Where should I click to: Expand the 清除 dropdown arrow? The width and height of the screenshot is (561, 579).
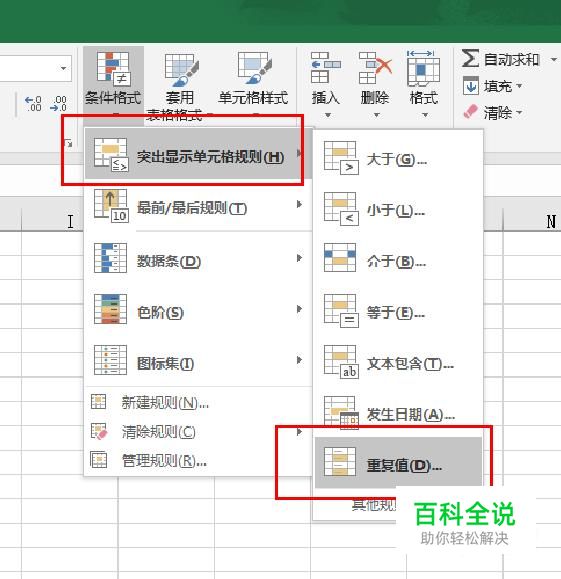(519, 112)
